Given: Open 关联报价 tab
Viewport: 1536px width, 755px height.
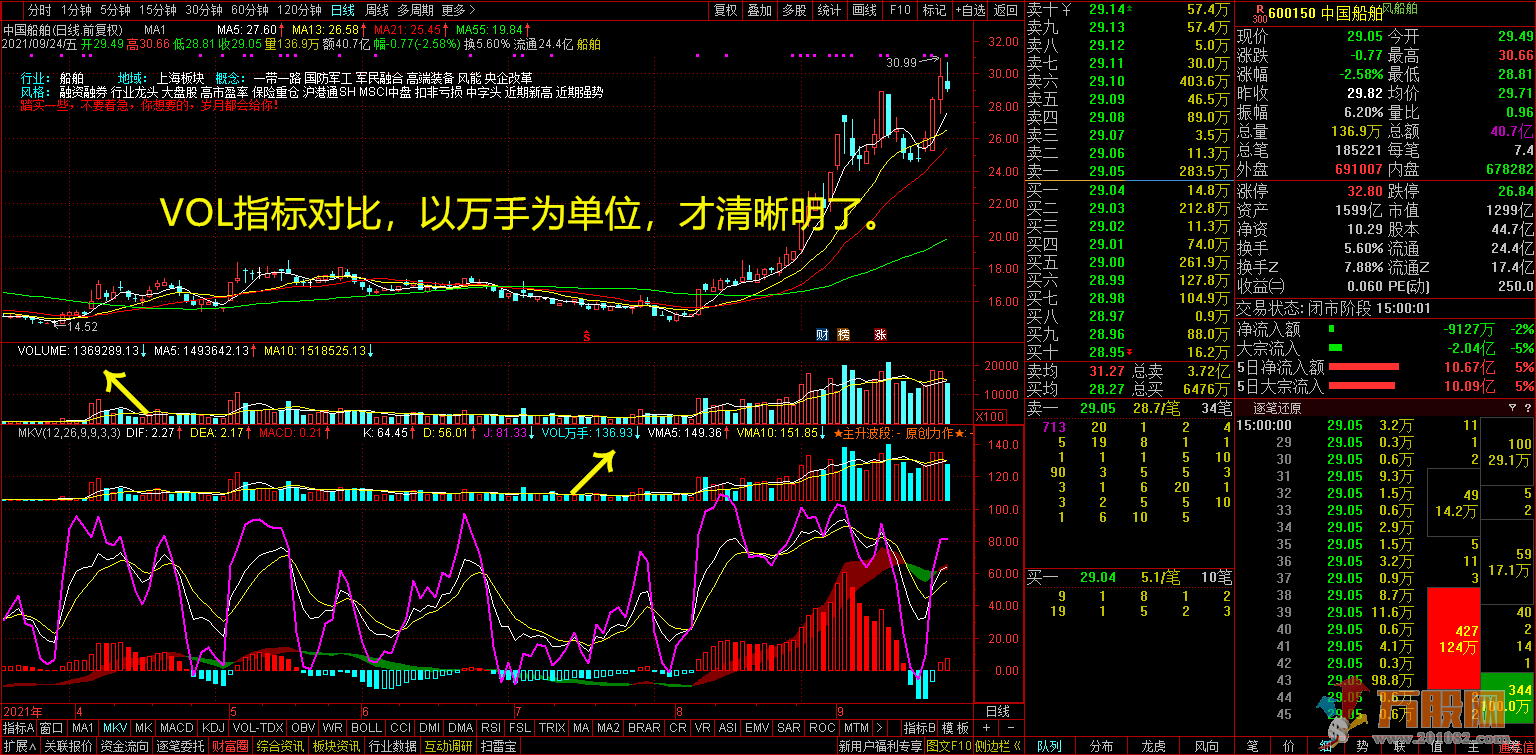Looking at the screenshot, I should point(67,746).
